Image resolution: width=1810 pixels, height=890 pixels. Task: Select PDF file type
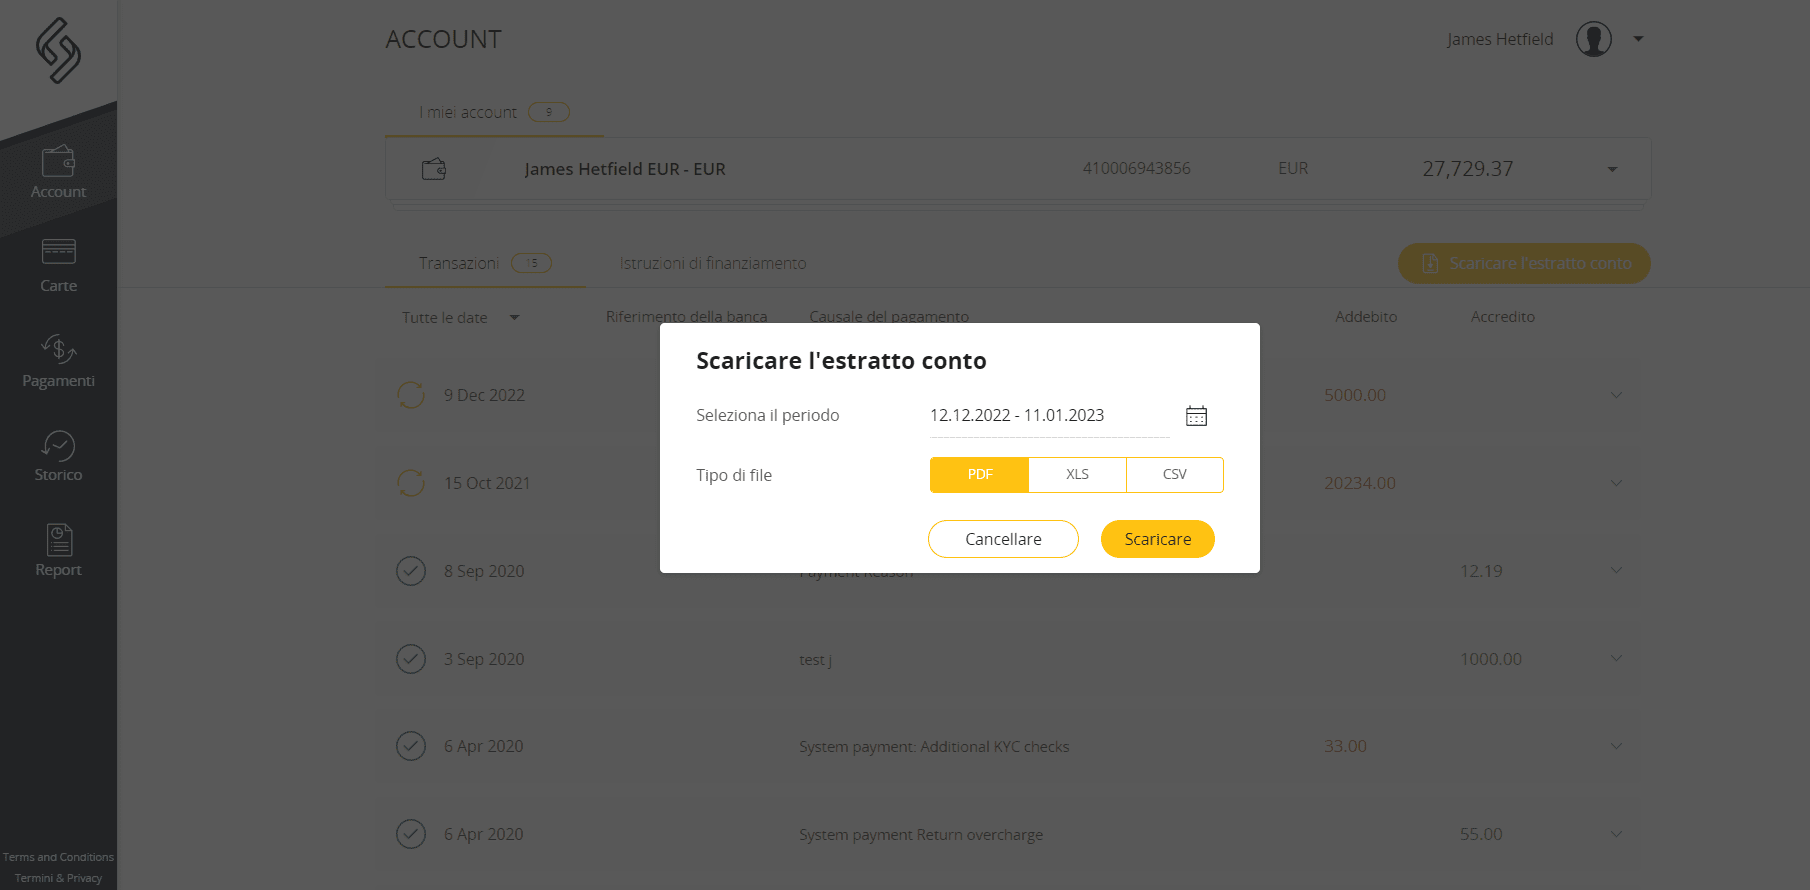979,475
